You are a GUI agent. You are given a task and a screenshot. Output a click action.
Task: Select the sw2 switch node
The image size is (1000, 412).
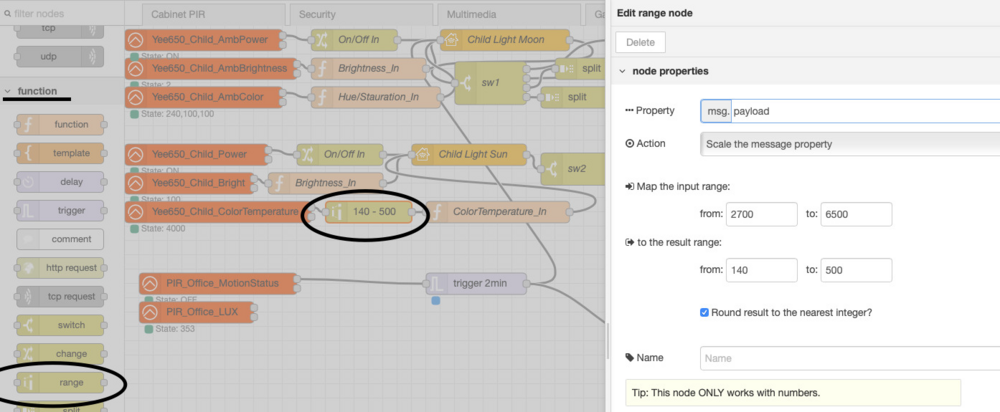click(575, 169)
